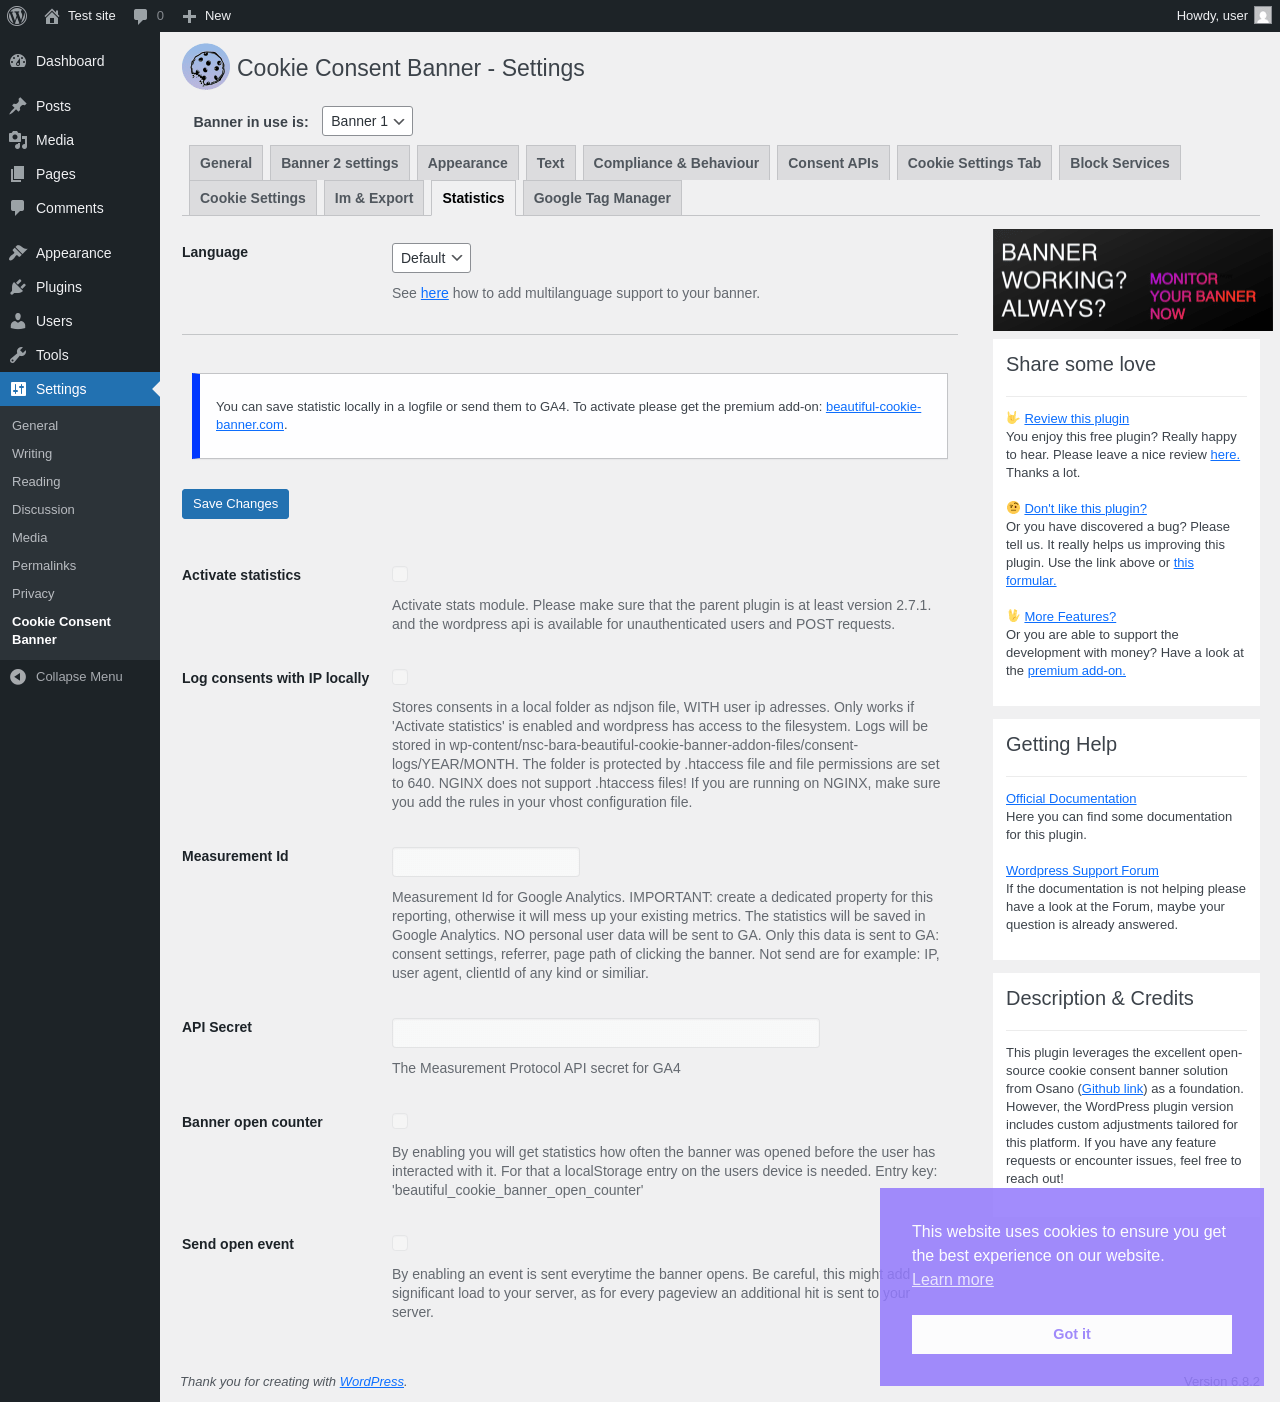This screenshot has width=1280, height=1402.
Task: Open the Im & Export tab
Action: click(x=374, y=198)
